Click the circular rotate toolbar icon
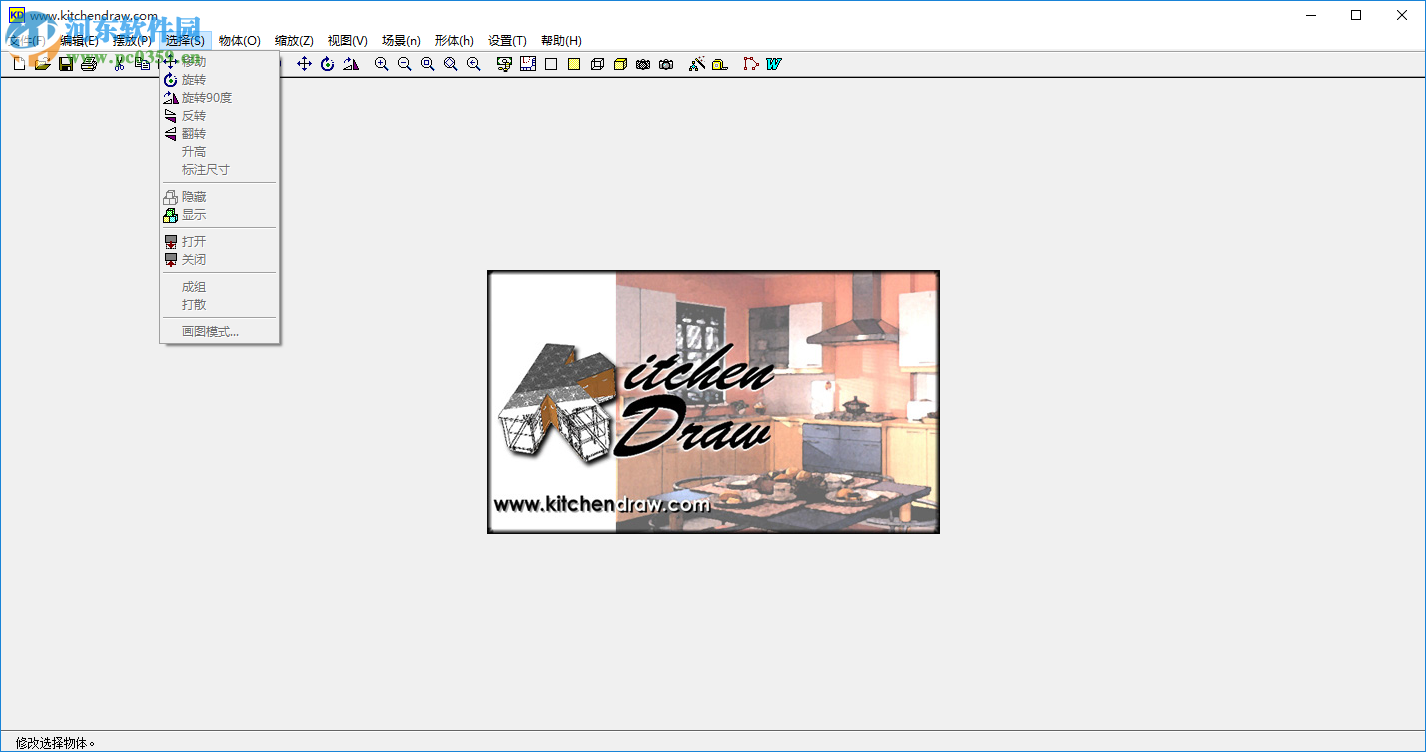The width and height of the screenshot is (1426, 752). pyautogui.click(x=328, y=64)
